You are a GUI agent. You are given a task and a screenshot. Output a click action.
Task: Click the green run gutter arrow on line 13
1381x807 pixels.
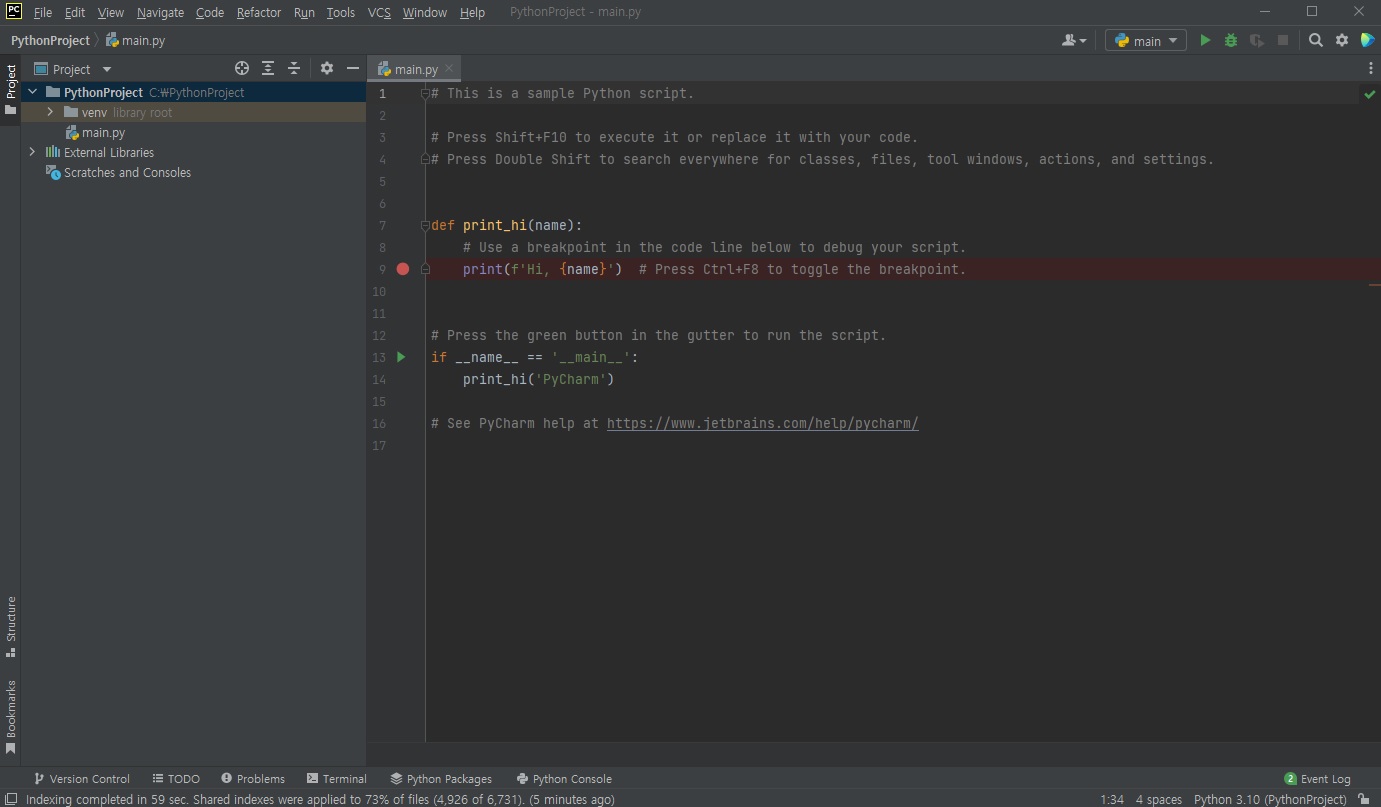(x=401, y=357)
